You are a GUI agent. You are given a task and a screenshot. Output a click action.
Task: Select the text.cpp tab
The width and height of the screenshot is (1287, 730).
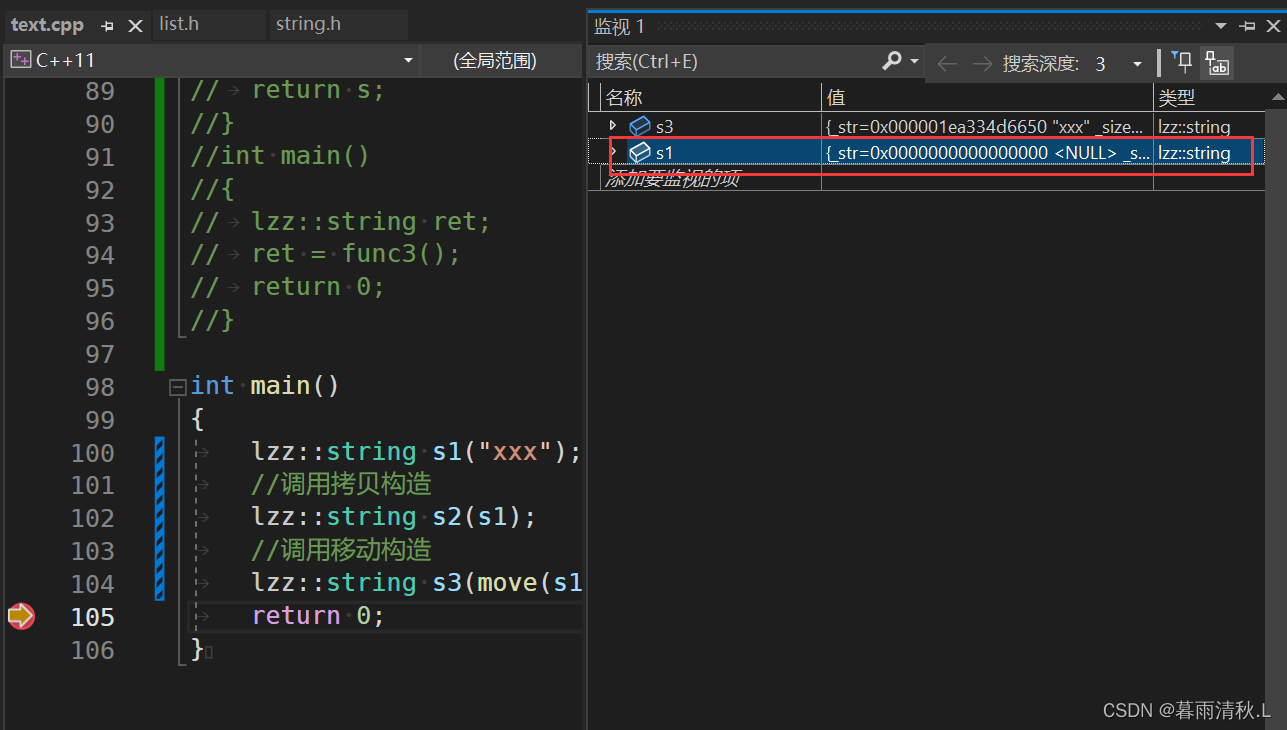click(47, 25)
